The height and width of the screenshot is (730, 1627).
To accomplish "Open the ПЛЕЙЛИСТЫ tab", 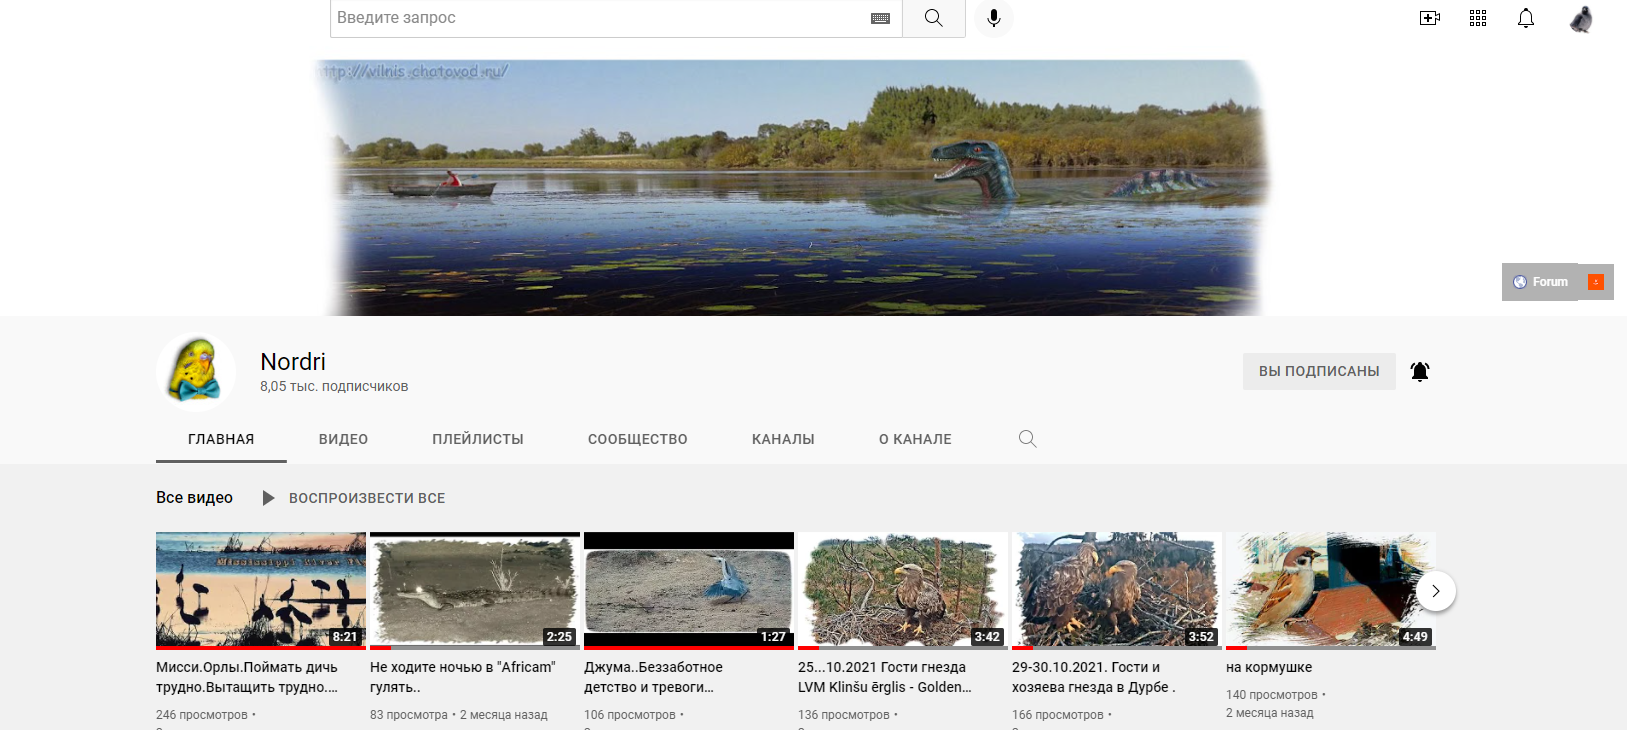I will pyautogui.click(x=478, y=439).
